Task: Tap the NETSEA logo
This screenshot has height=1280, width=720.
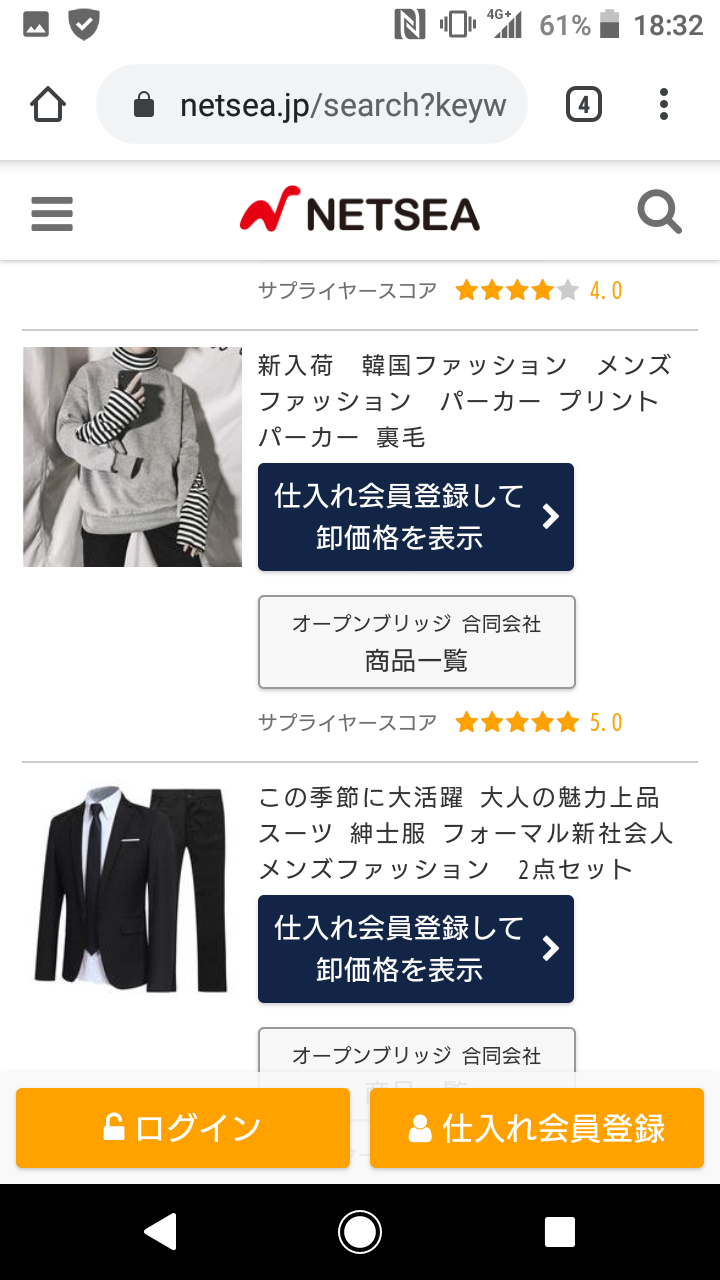Action: tap(360, 211)
